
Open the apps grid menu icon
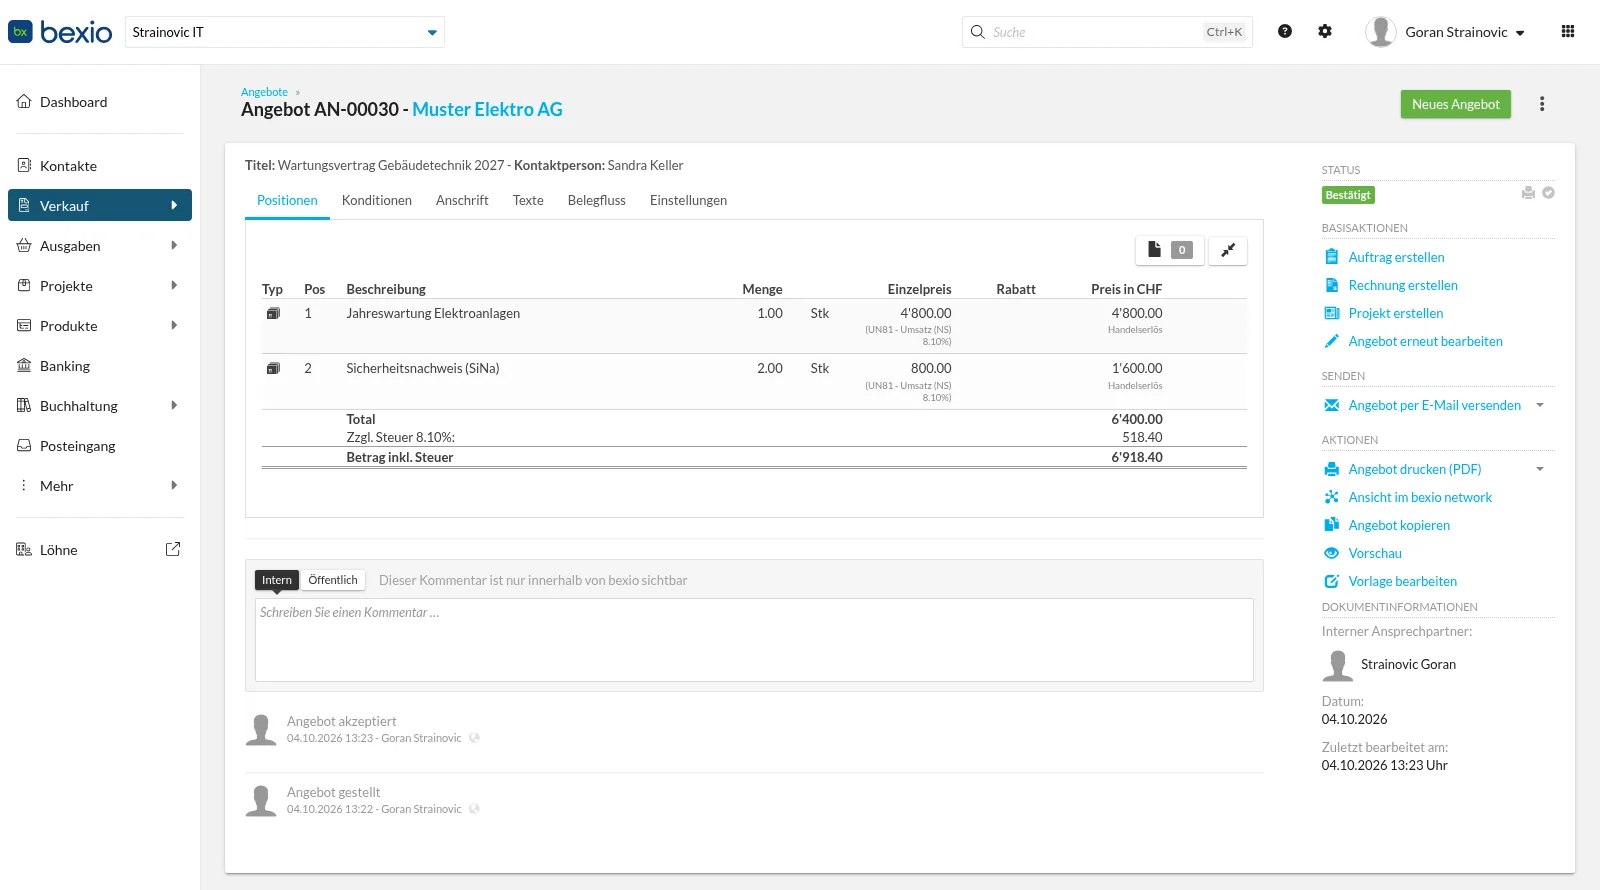coord(1568,31)
